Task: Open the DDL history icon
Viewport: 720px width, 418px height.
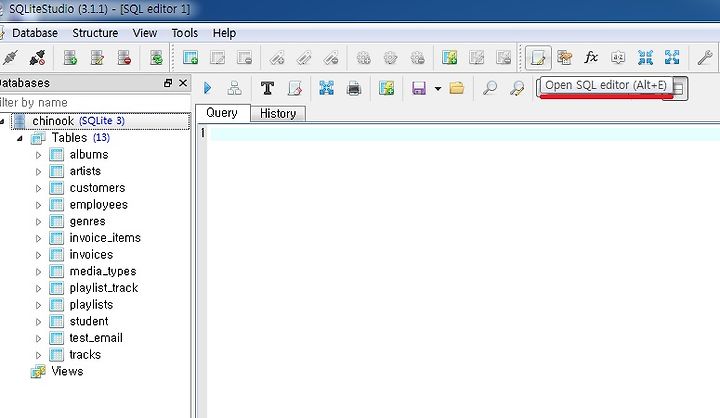Action: 564,58
